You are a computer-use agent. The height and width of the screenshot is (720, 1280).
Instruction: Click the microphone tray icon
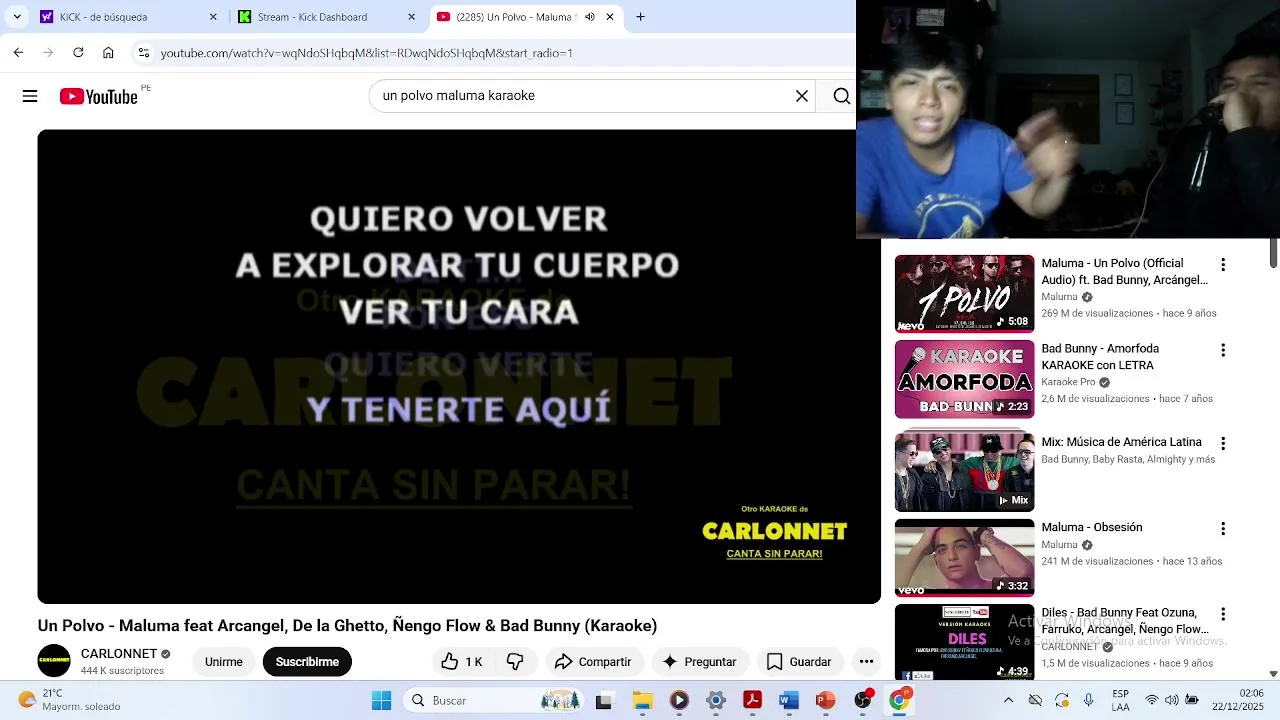tap(1088, 700)
